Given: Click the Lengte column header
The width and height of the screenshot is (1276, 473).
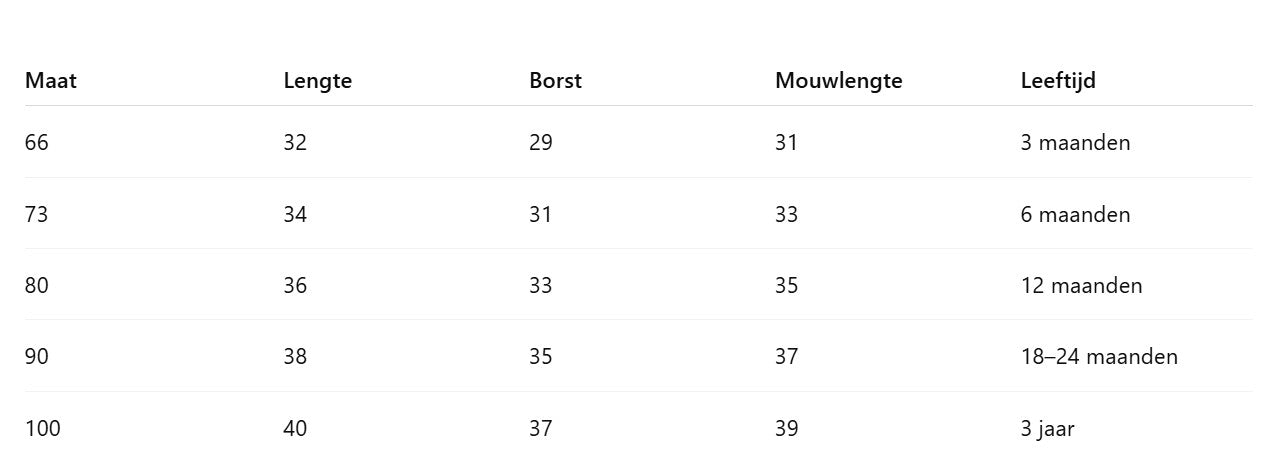Looking at the screenshot, I should pos(317,81).
